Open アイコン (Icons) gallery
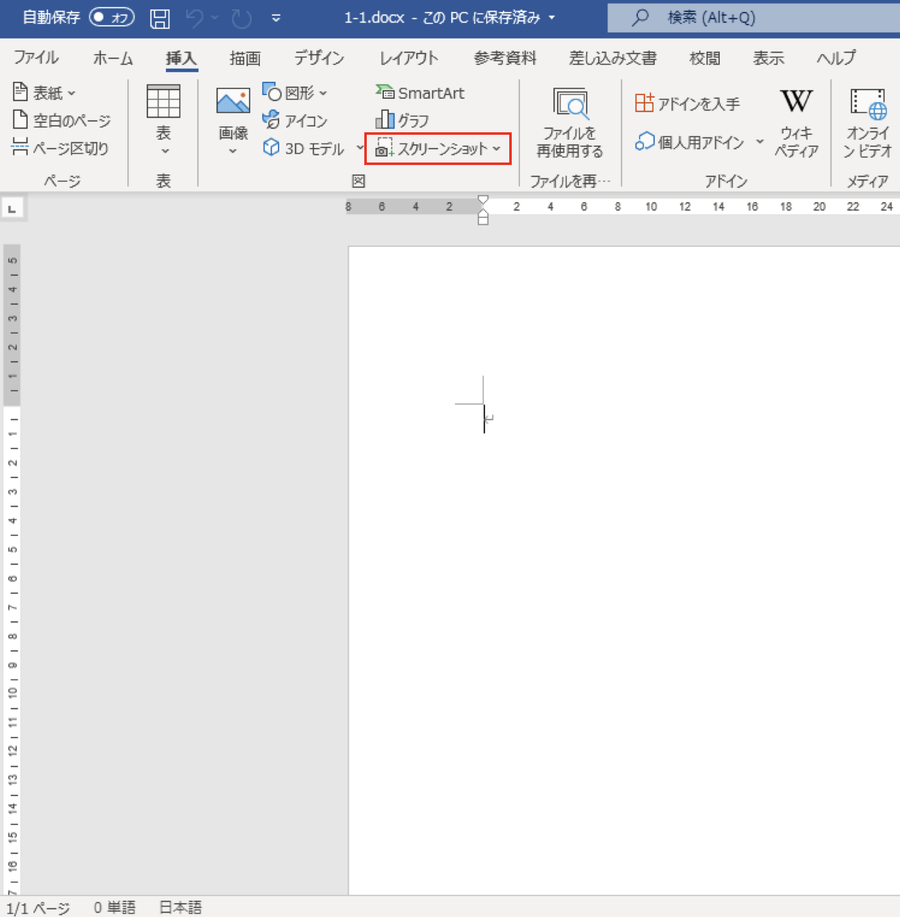The height and width of the screenshot is (917, 900). click(x=294, y=121)
